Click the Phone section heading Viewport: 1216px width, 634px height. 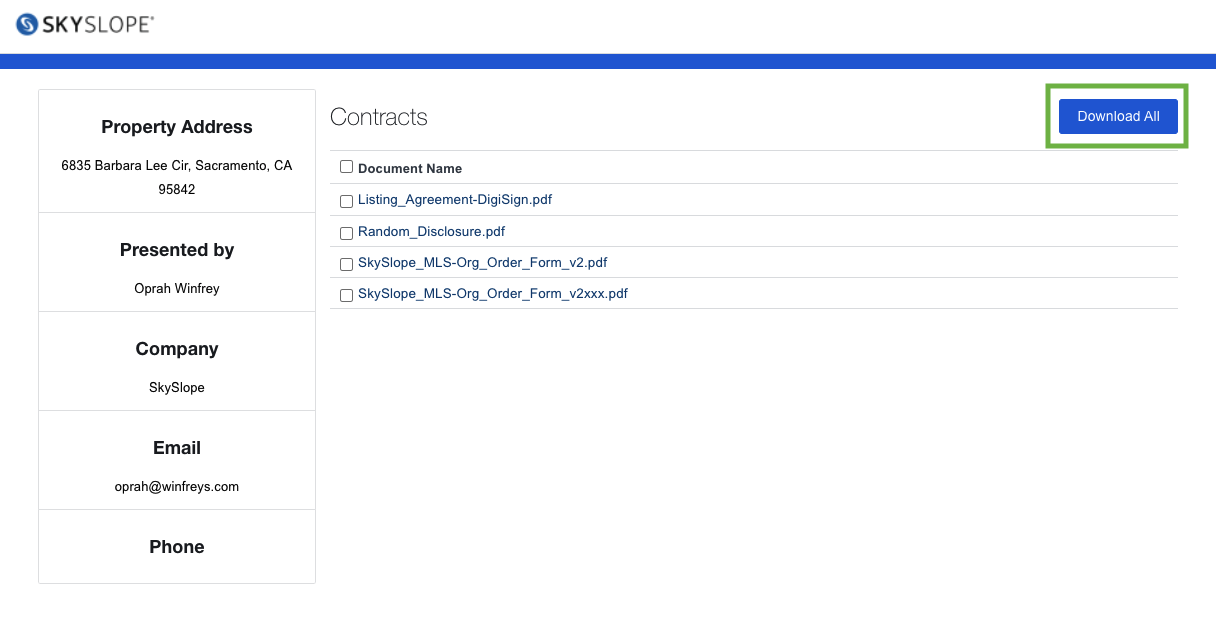pos(177,547)
